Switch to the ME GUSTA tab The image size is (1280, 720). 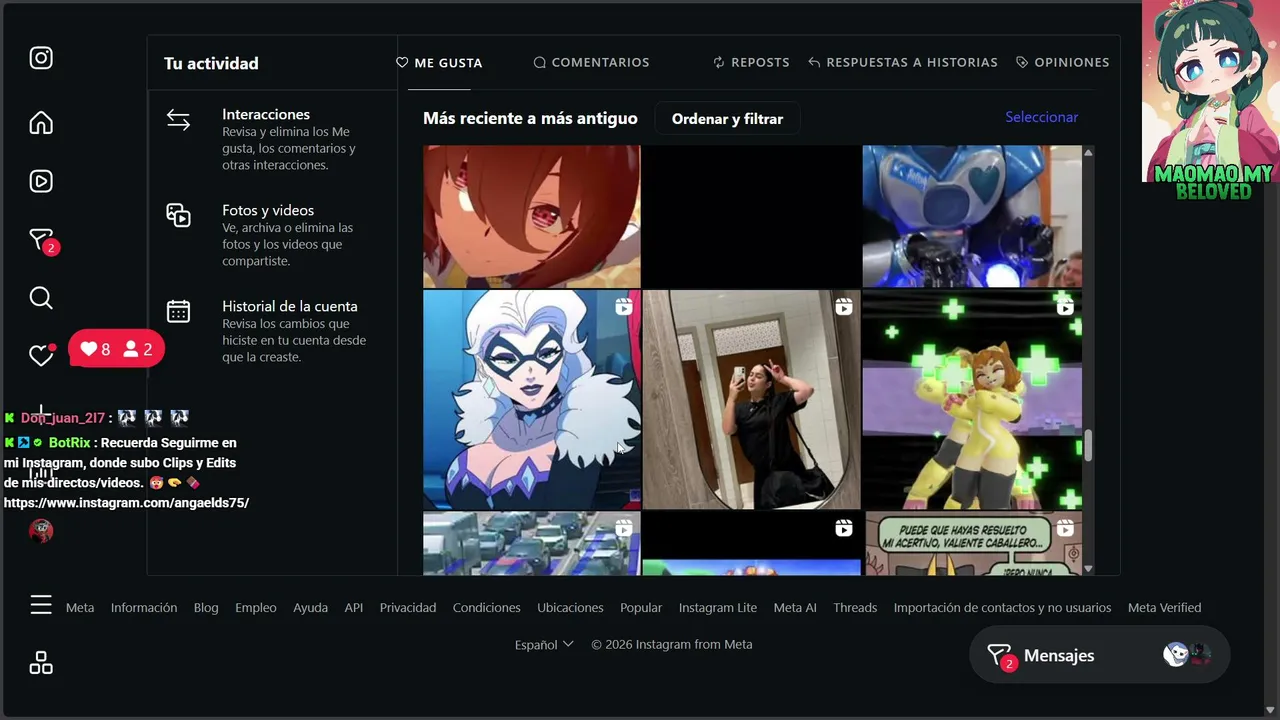point(439,62)
